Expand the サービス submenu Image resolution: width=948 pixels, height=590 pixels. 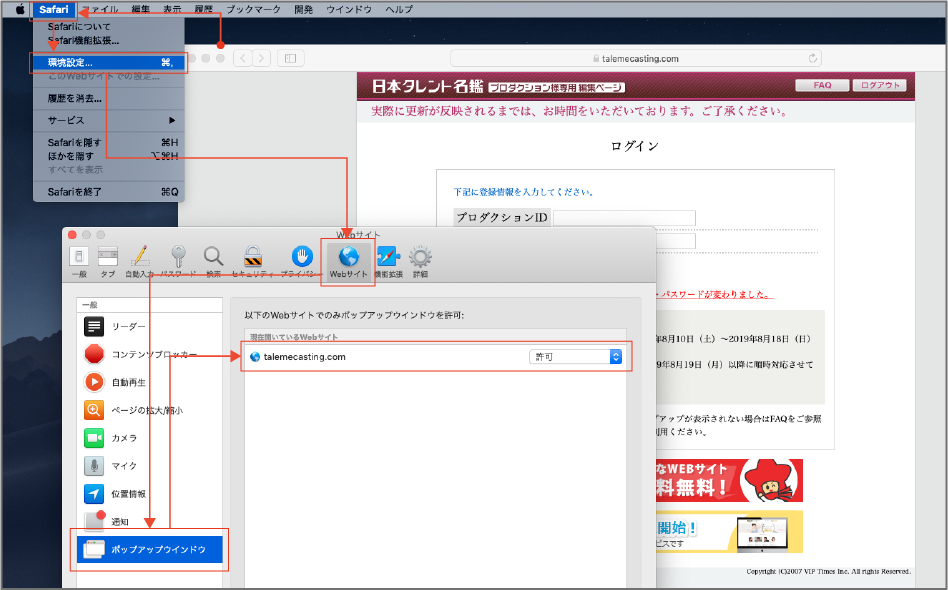109,120
